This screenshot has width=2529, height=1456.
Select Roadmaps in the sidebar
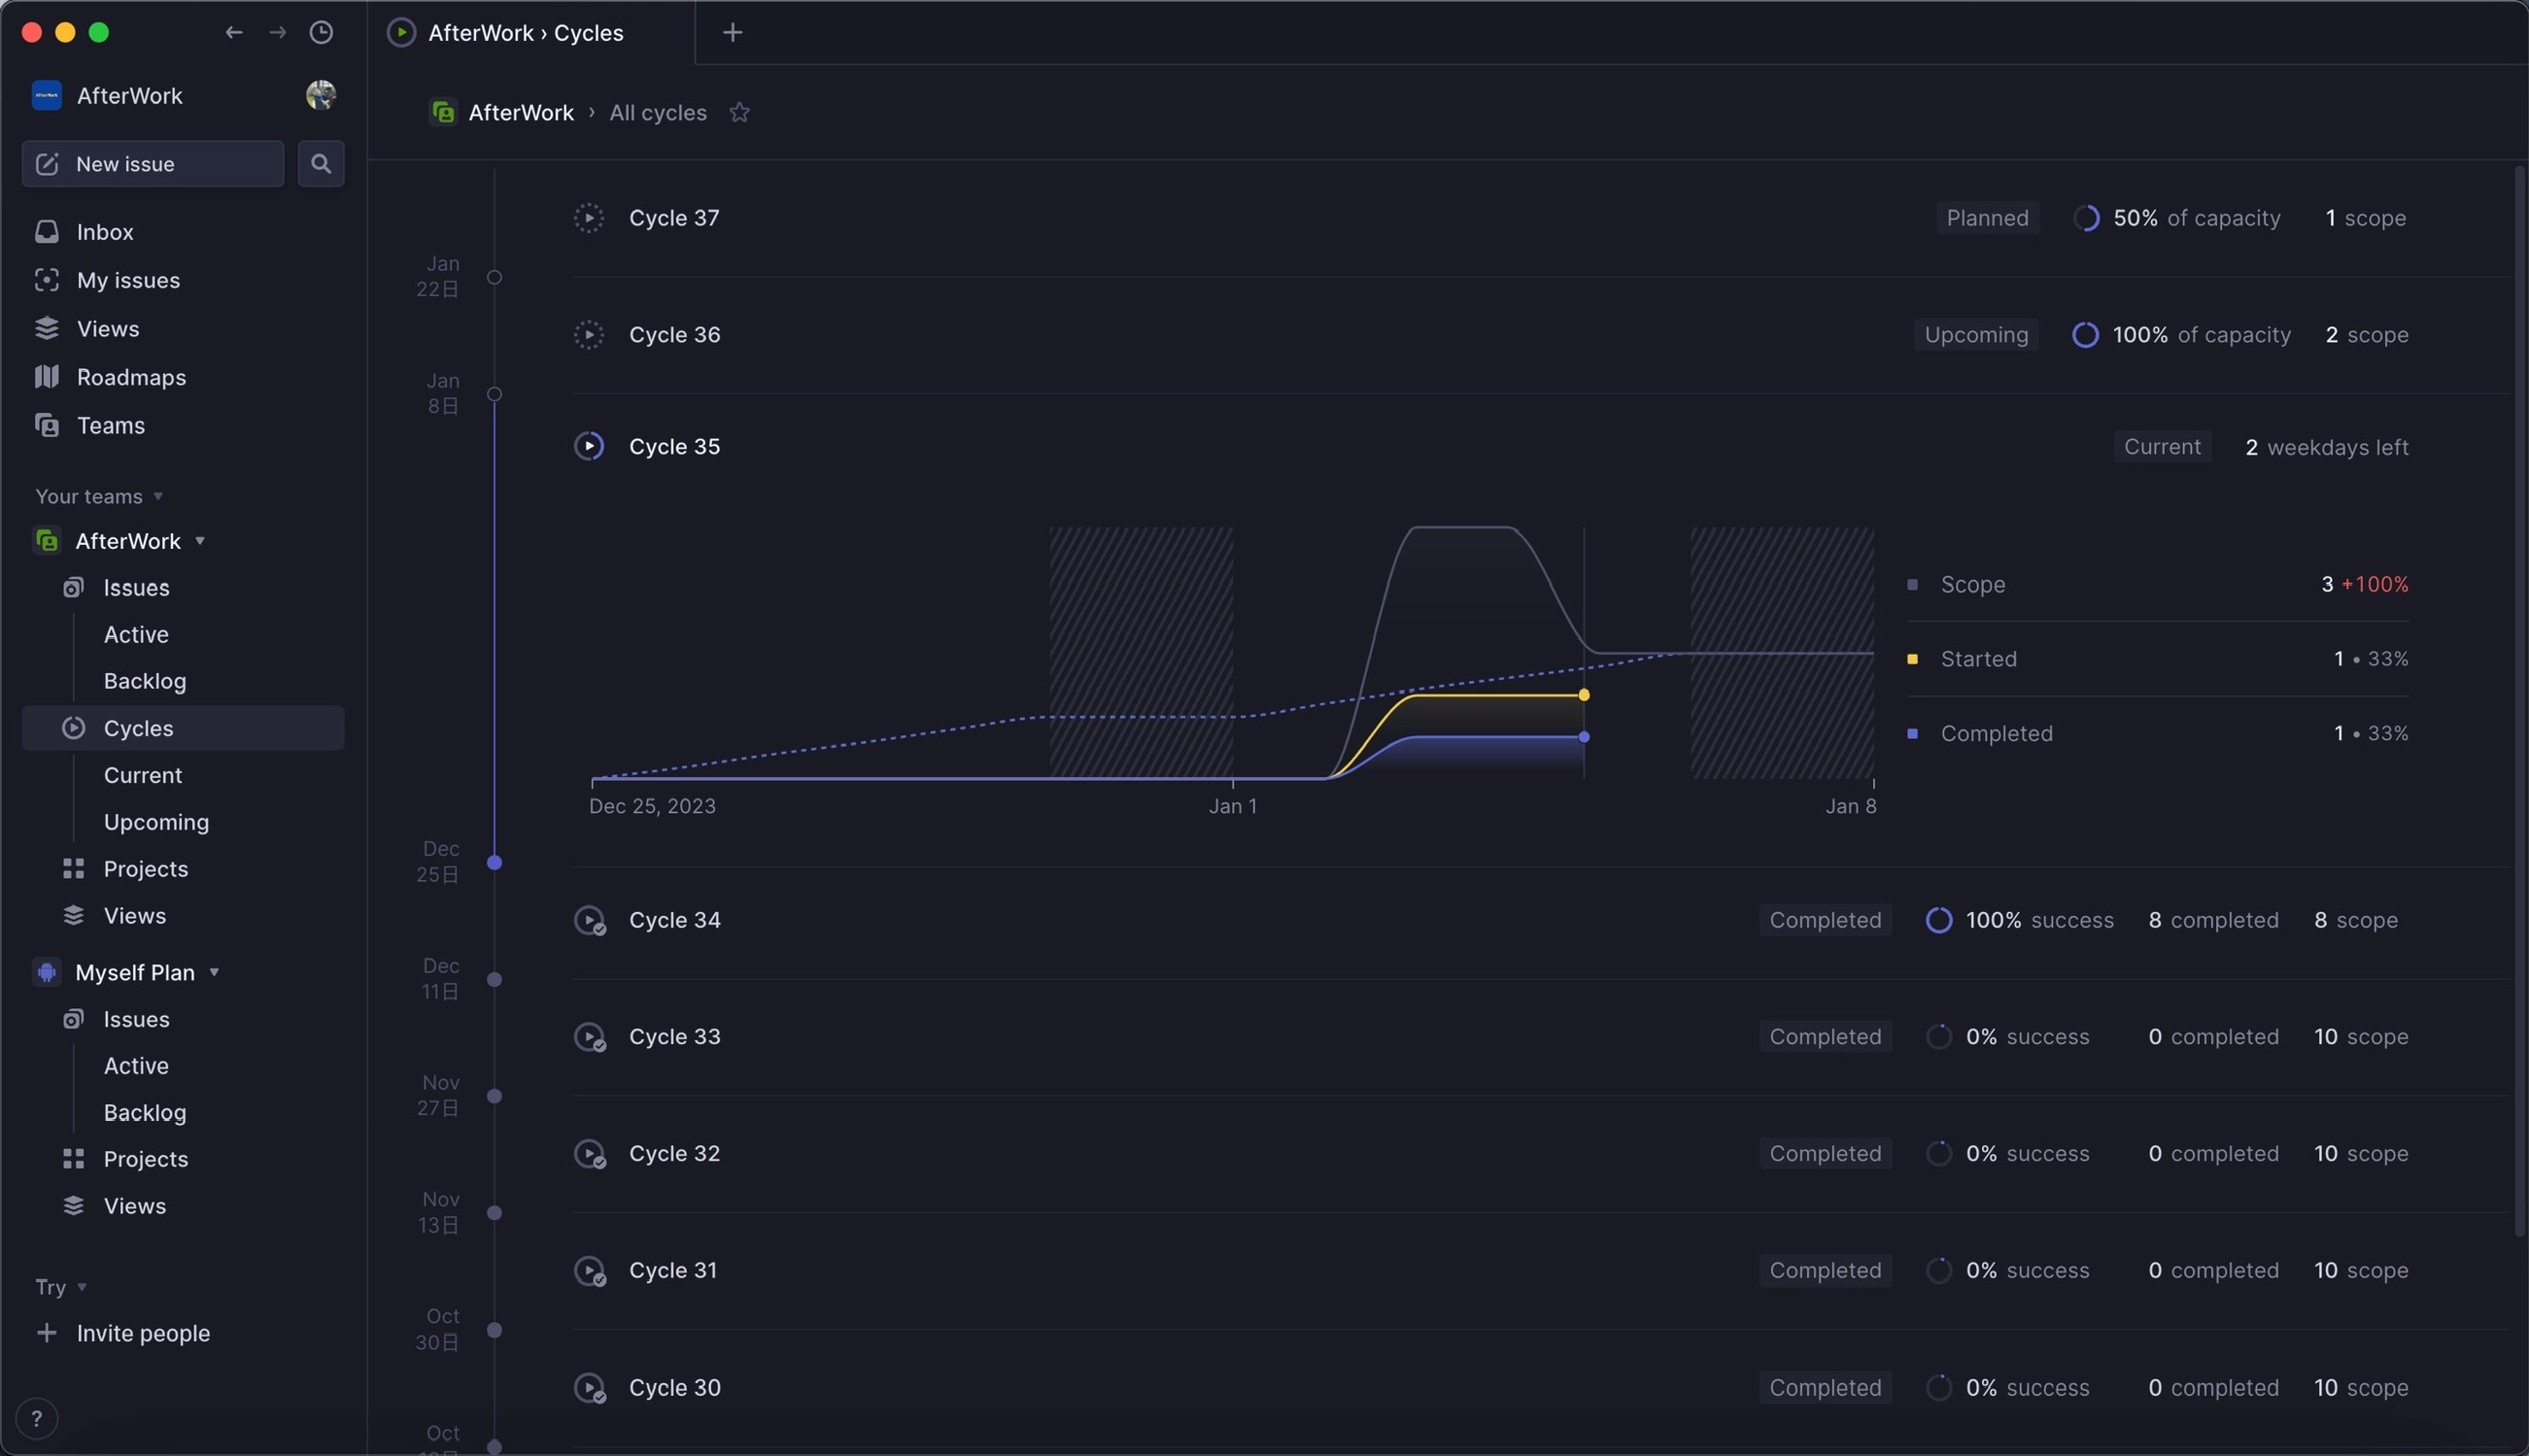pos(130,377)
